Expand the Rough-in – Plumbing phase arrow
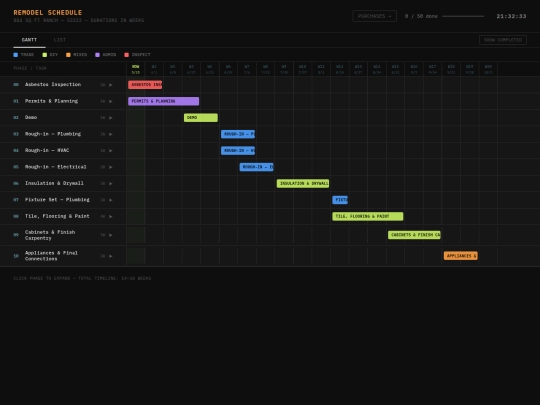This screenshot has width=540, height=405. [x=111, y=134]
